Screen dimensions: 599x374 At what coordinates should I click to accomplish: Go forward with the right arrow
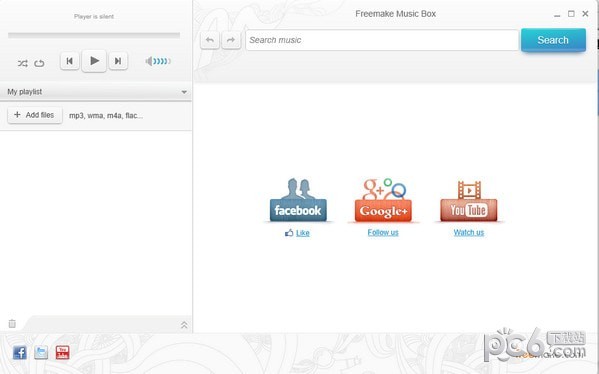(x=231, y=40)
